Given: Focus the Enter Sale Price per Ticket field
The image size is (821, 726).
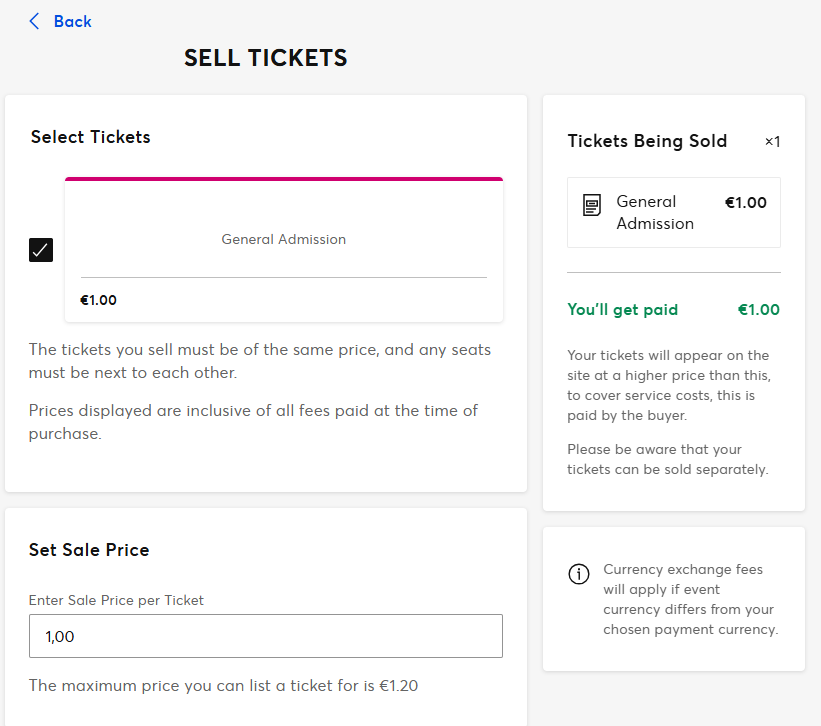Looking at the screenshot, I should (x=265, y=636).
